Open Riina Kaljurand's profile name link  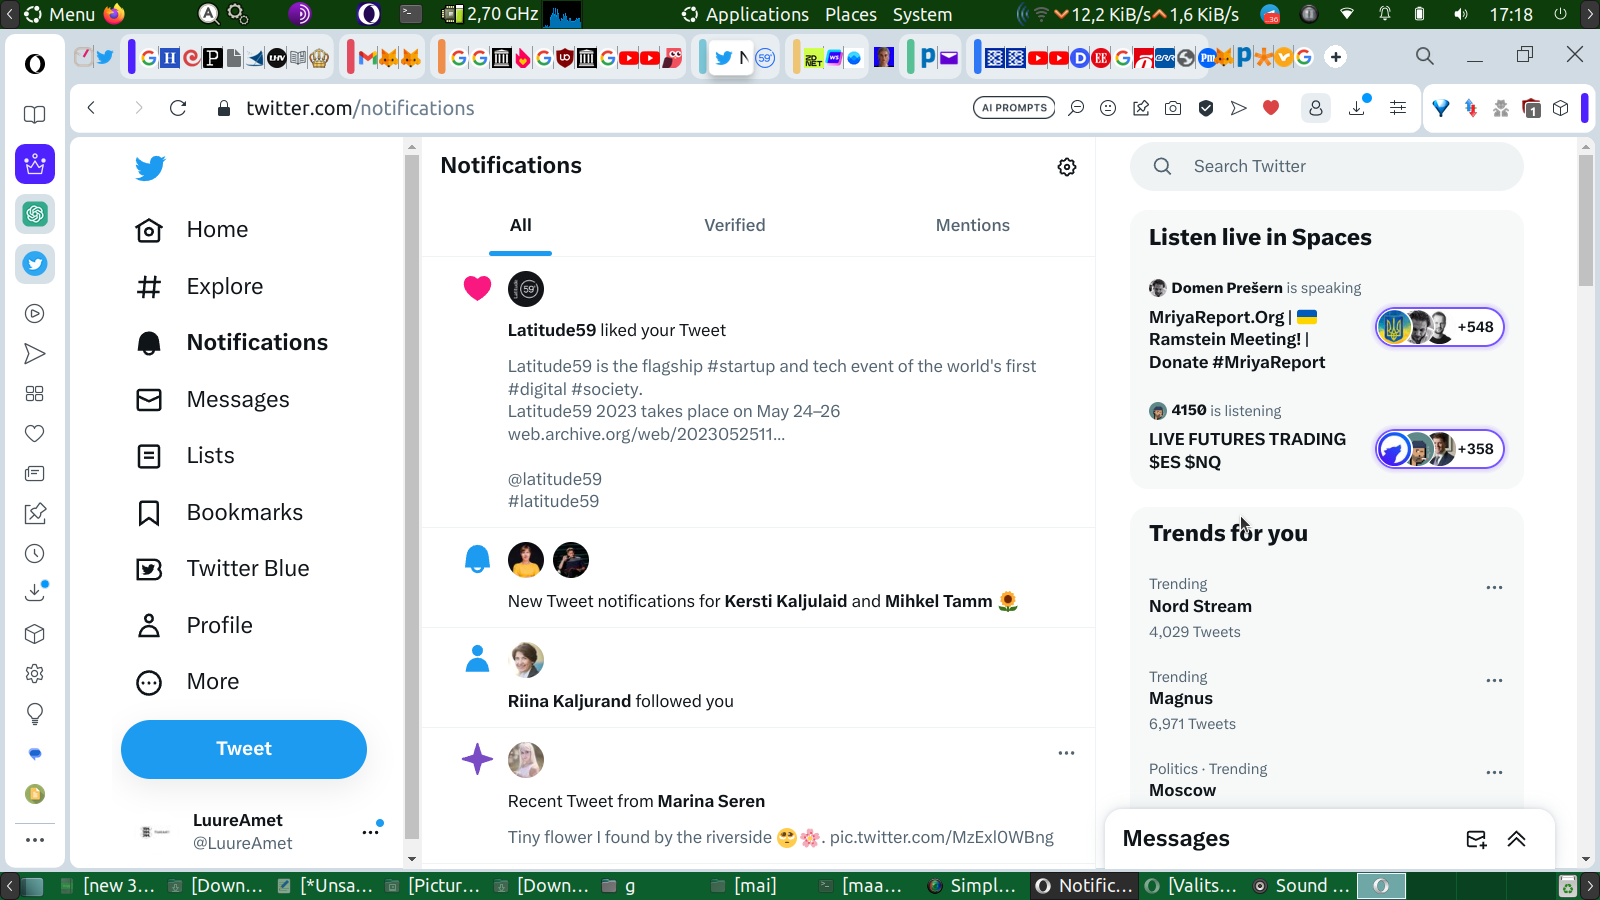tap(569, 701)
